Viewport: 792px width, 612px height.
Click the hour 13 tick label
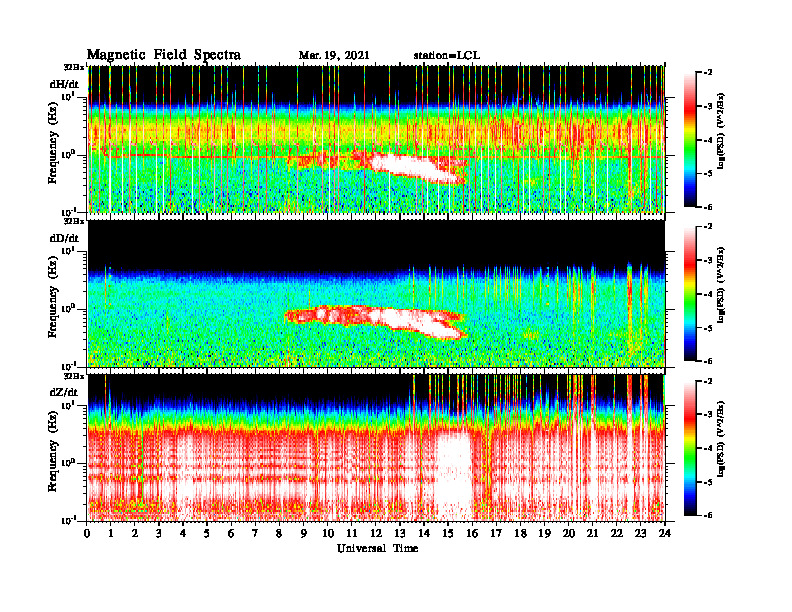point(400,534)
